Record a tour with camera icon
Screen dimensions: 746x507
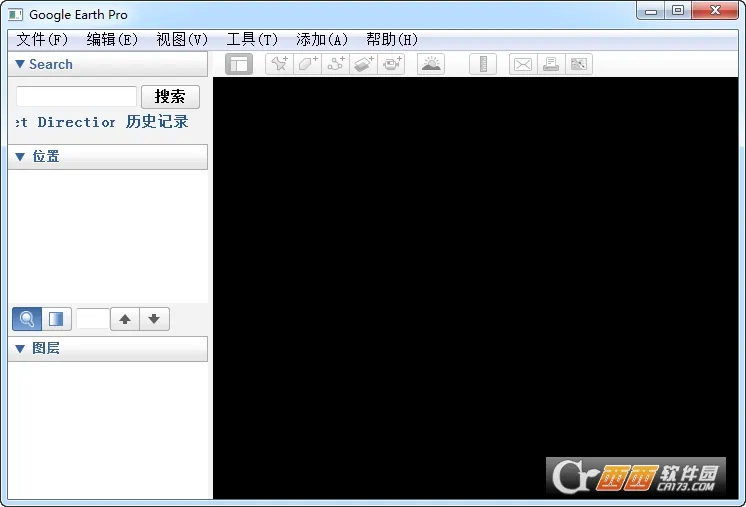coord(392,64)
